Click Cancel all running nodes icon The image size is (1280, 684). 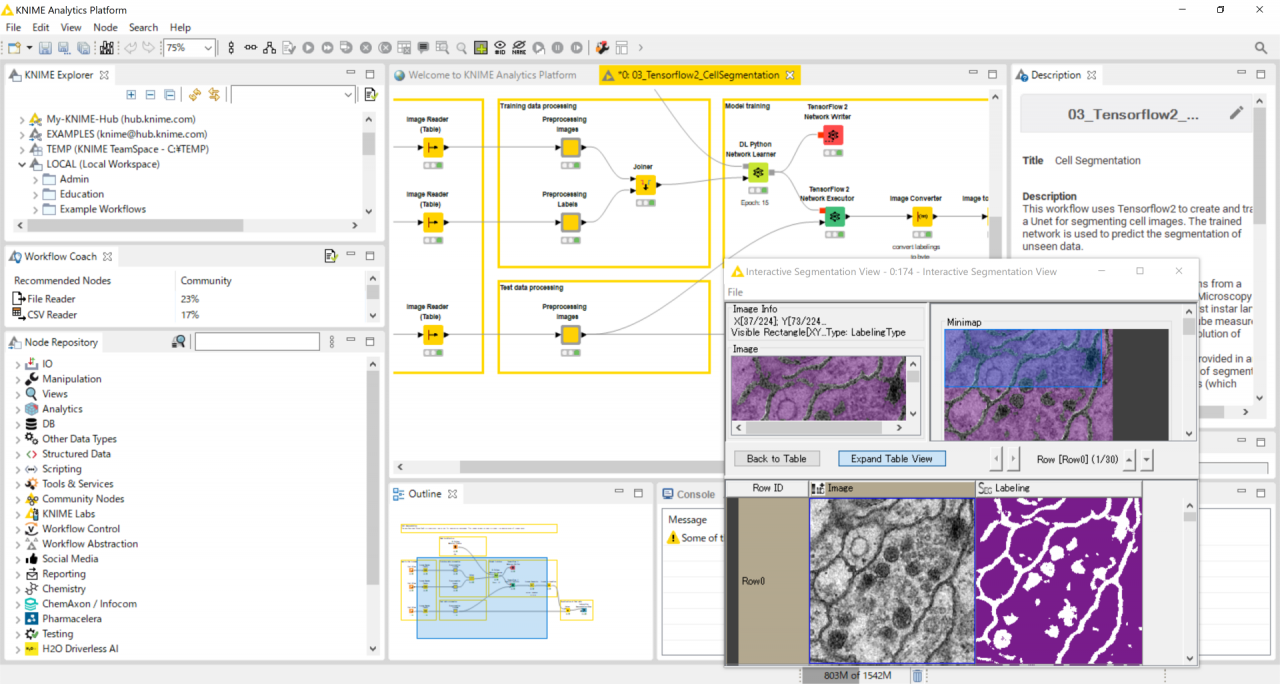pyautogui.click(x=384, y=47)
